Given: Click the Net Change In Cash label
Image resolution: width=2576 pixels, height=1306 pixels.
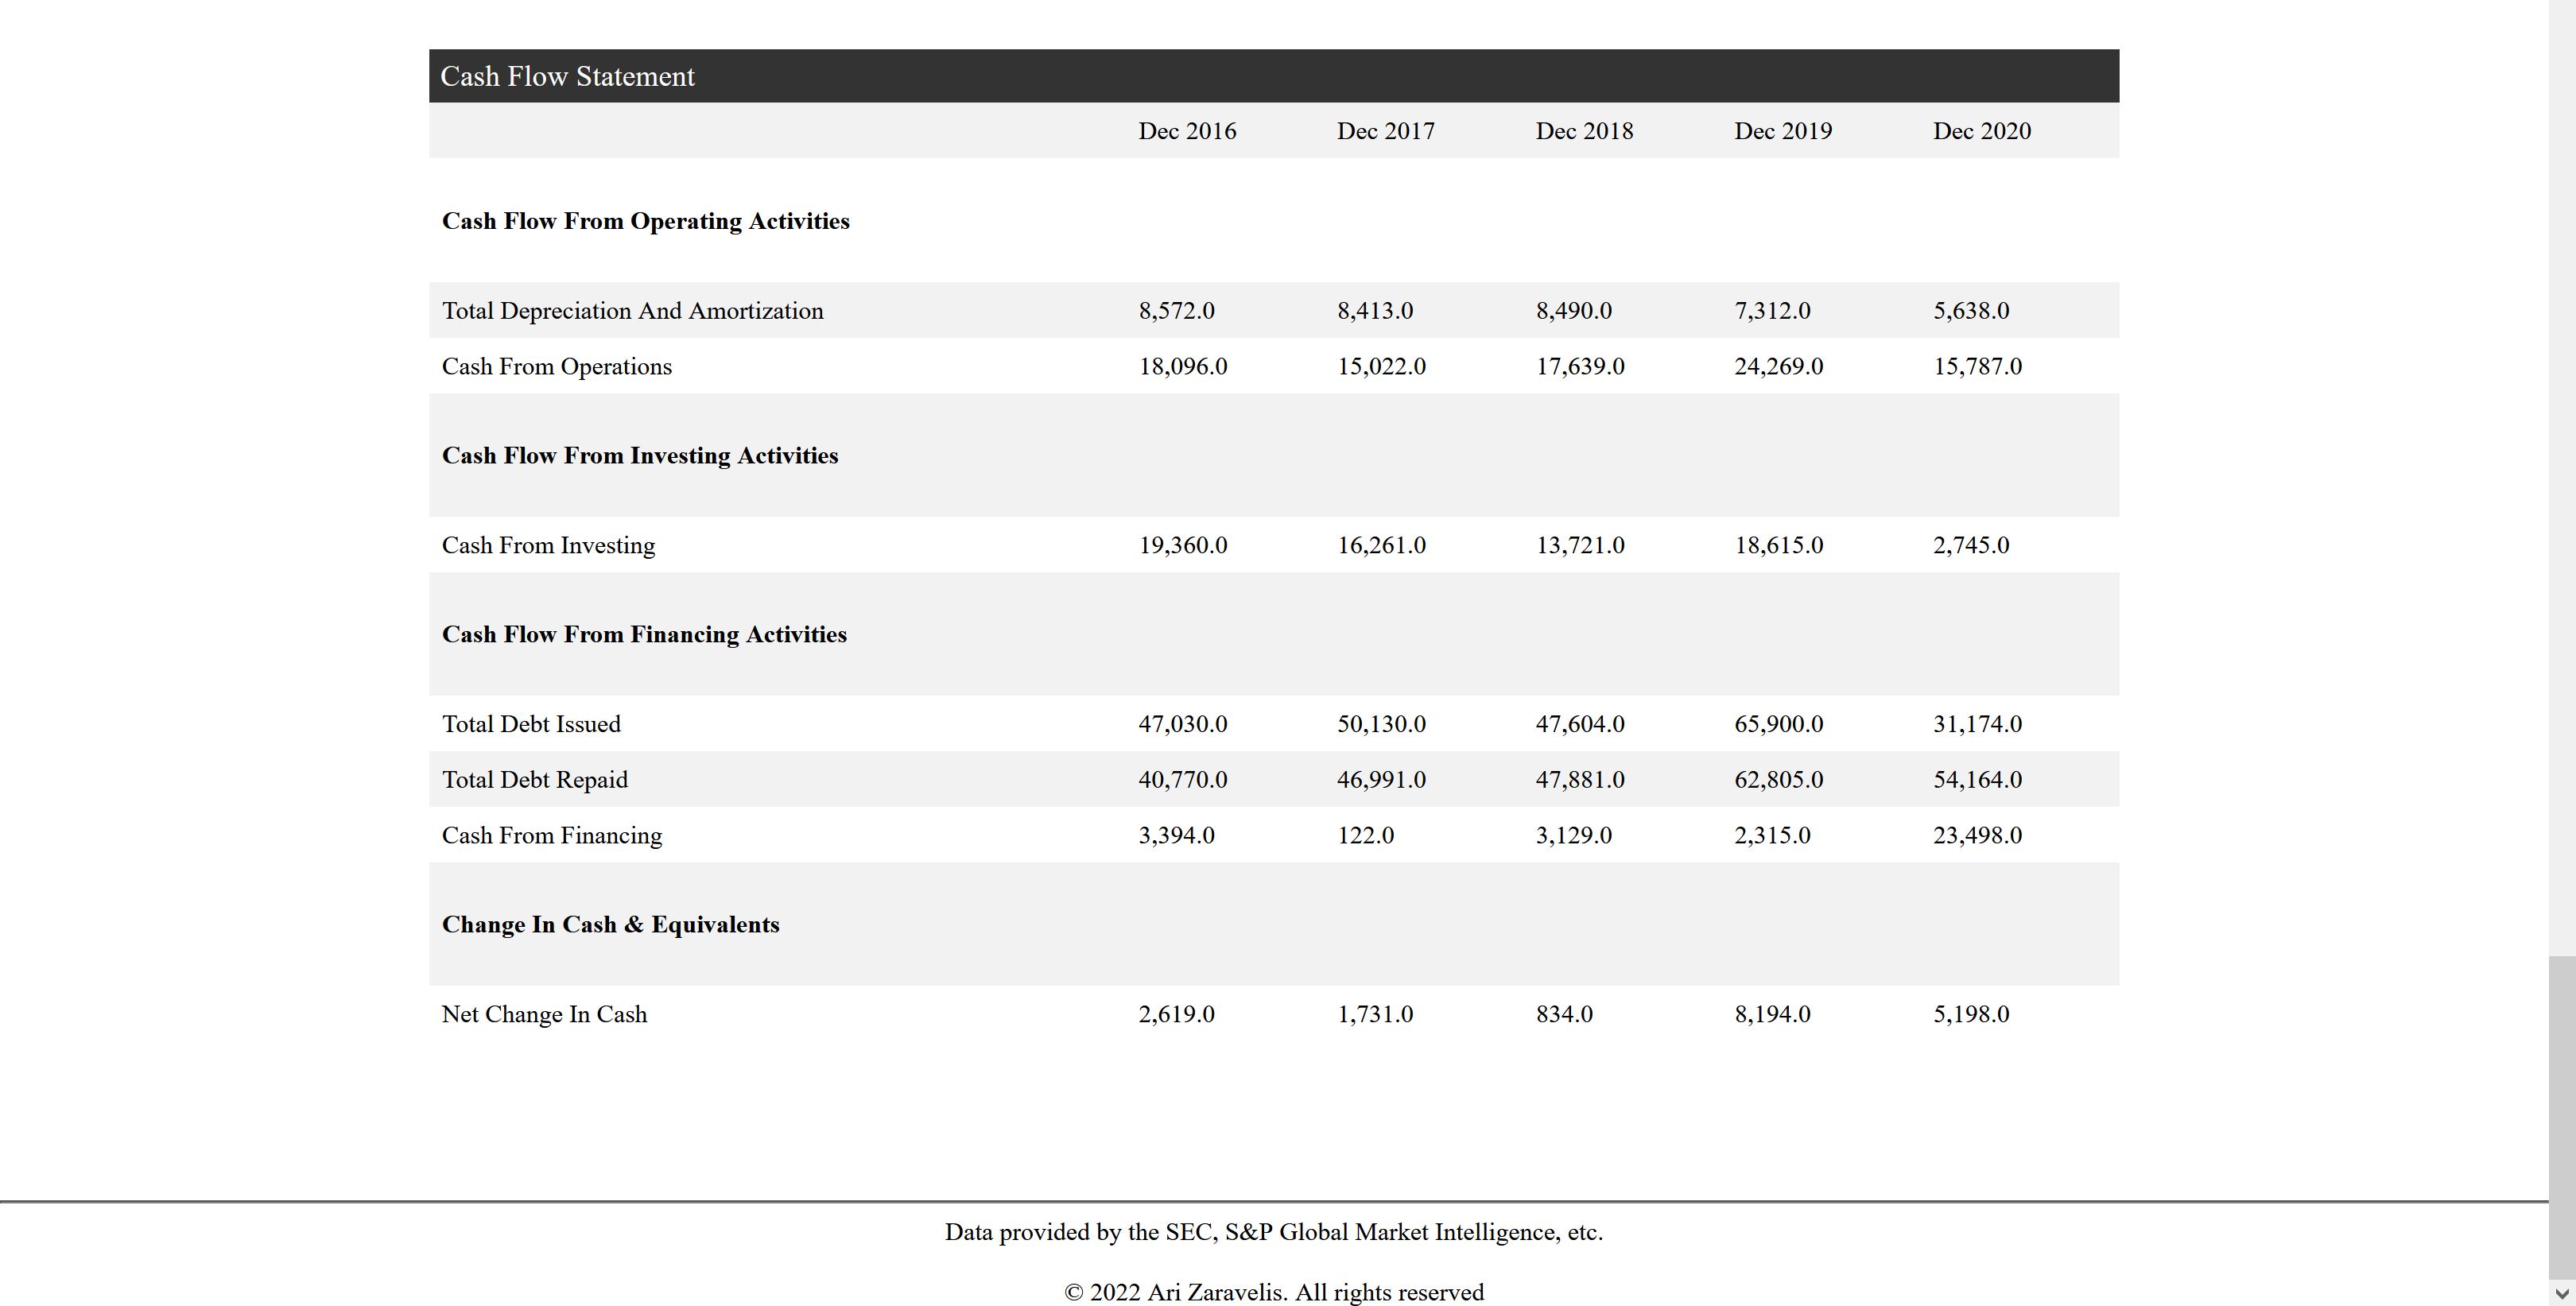Looking at the screenshot, I should tap(544, 1015).
